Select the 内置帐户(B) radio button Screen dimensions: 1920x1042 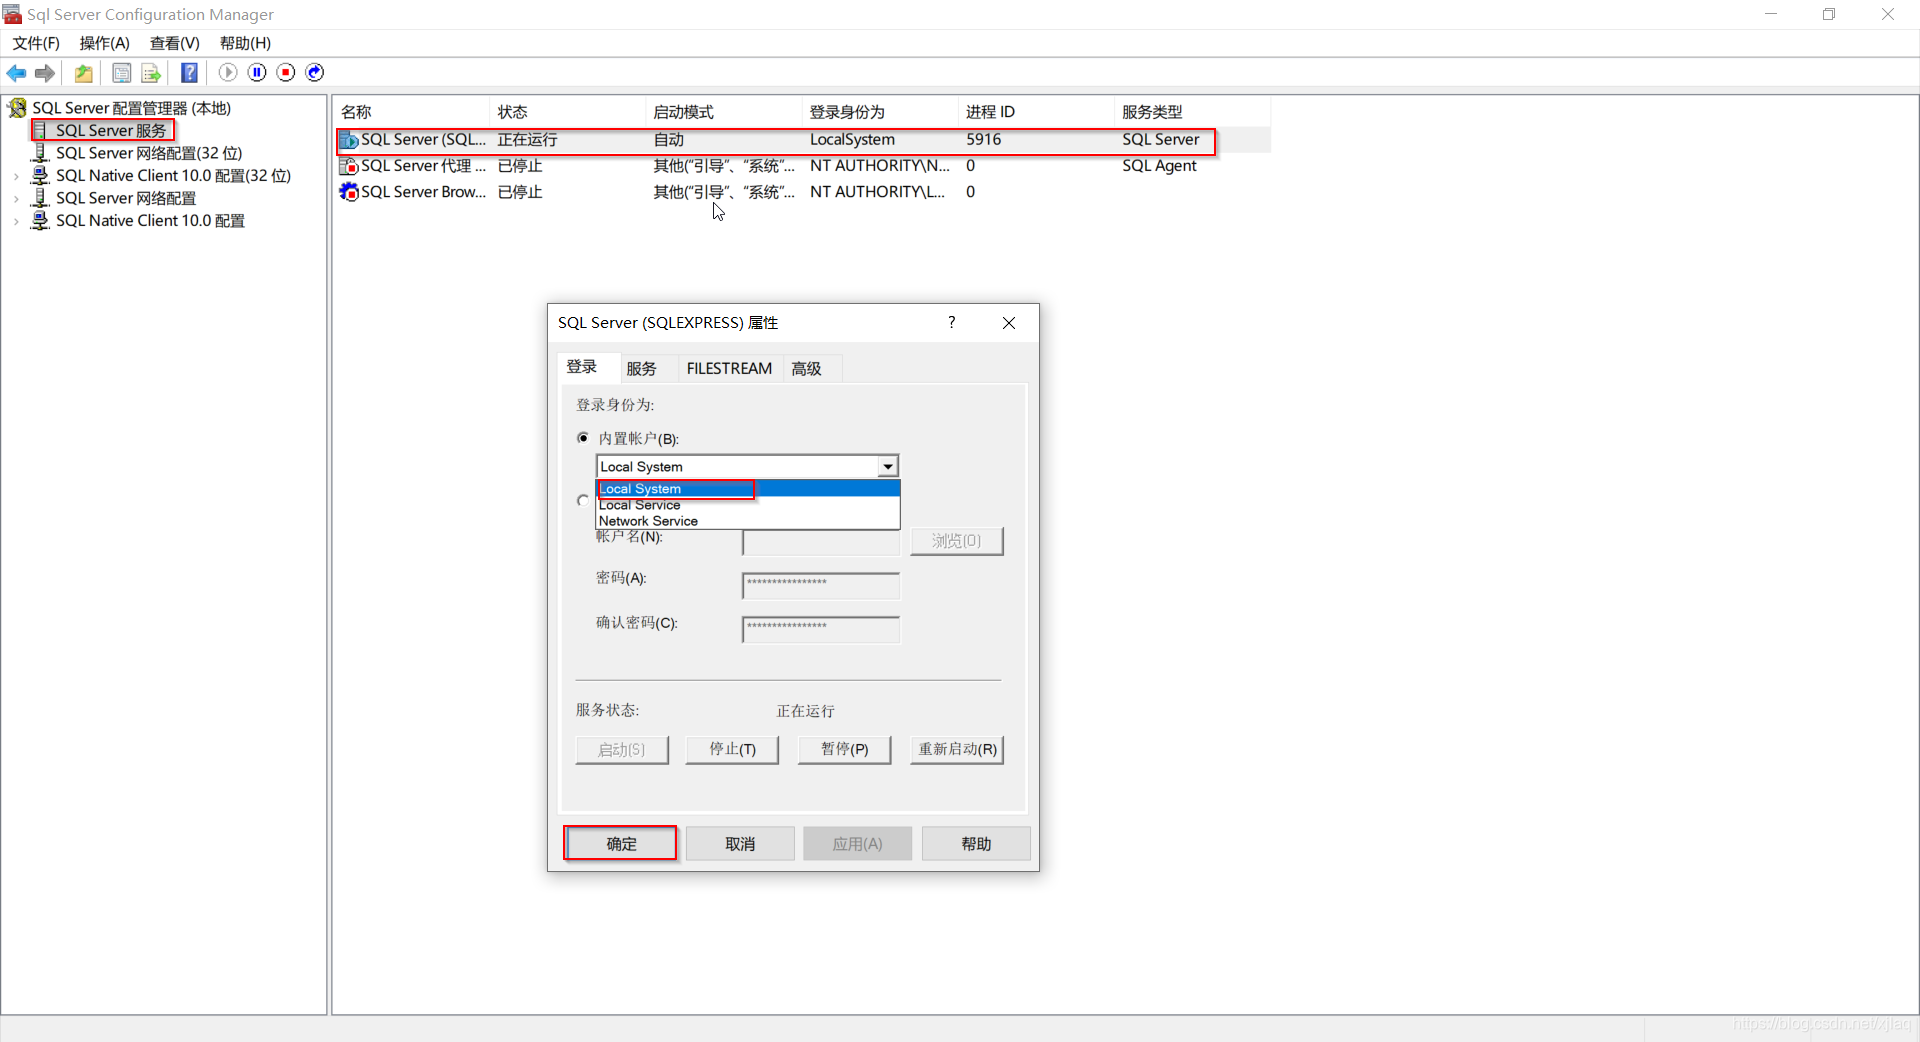click(x=583, y=438)
